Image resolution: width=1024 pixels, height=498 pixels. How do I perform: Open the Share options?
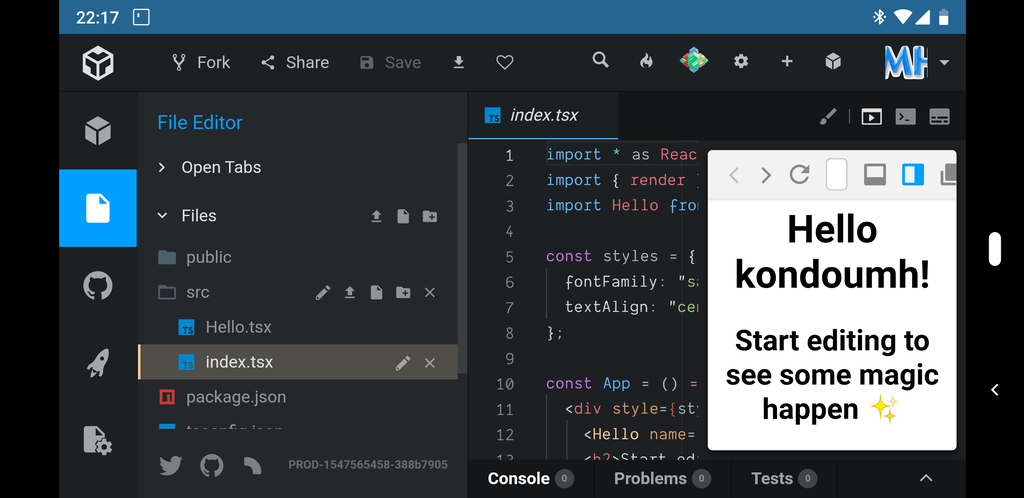(295, 63)
